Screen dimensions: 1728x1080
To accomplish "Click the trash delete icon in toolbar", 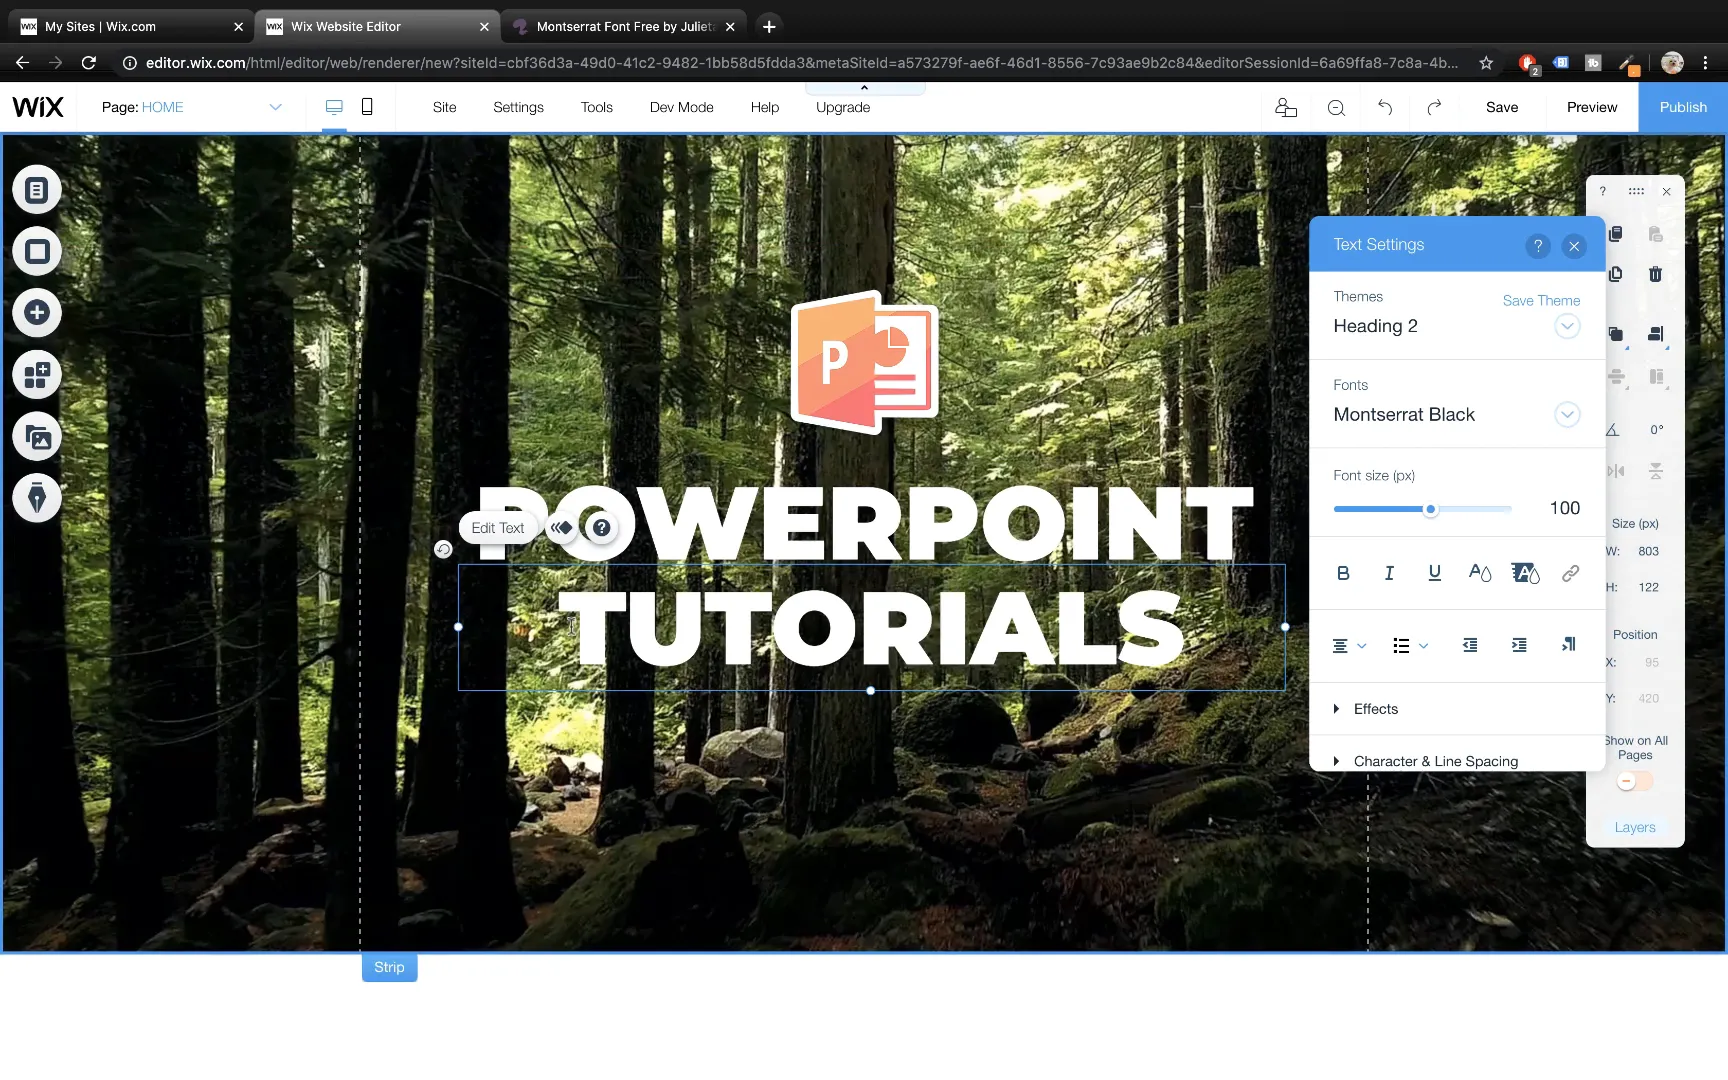I will pos(1656,274).
